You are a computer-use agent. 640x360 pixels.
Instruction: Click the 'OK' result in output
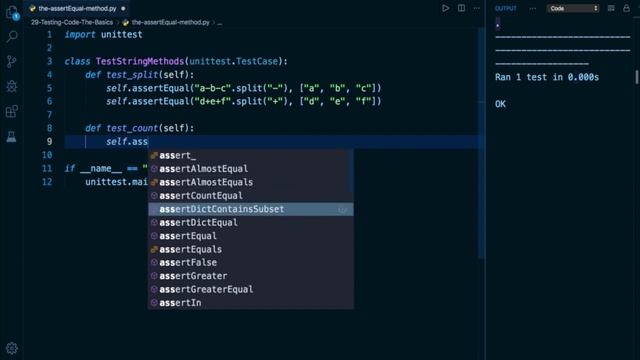(500, 104)
